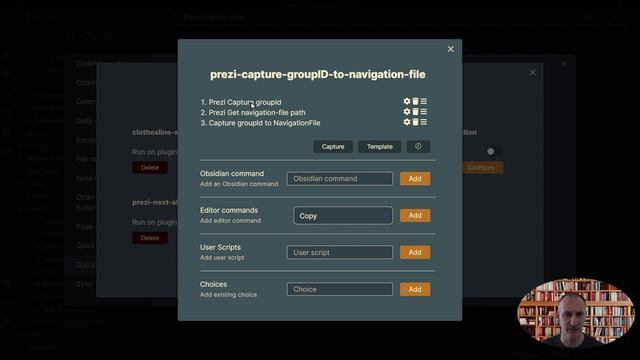This screenshot has width=640, height=360.
Task: Add the user script
Action: [x=415, y=252]
